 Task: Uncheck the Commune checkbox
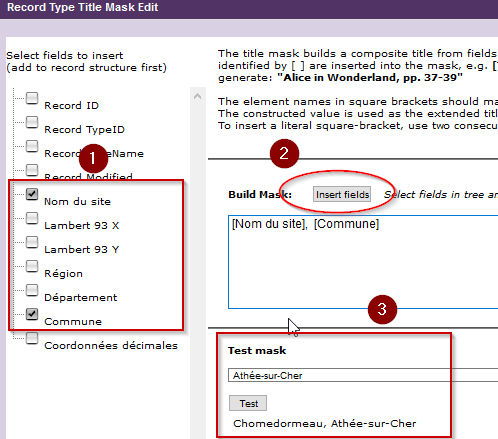[32, 314]
